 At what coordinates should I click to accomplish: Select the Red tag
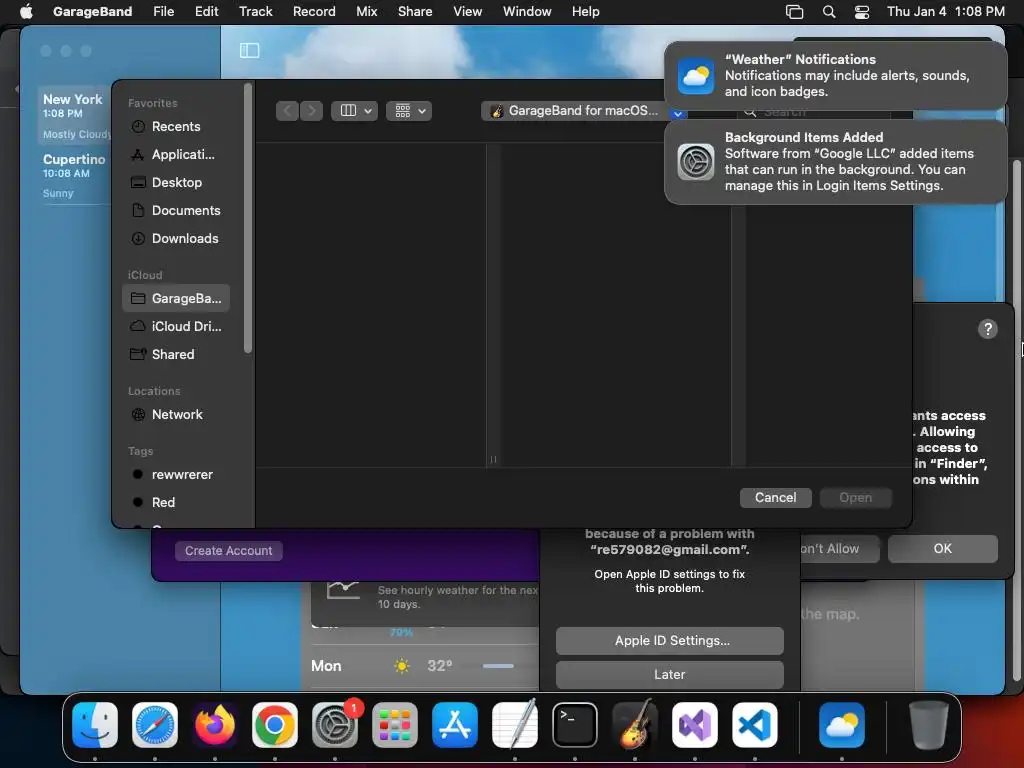point(176,503)
